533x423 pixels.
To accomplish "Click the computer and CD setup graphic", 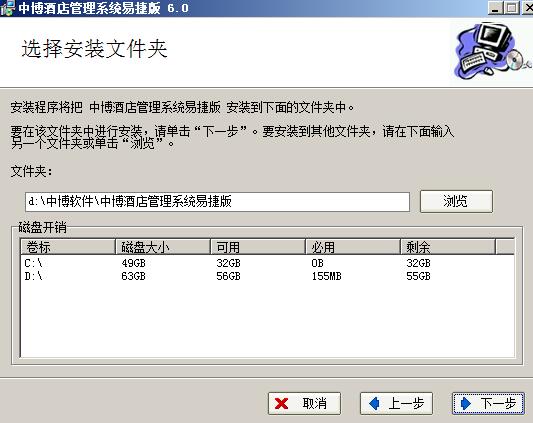I will (x=492, y=51).
